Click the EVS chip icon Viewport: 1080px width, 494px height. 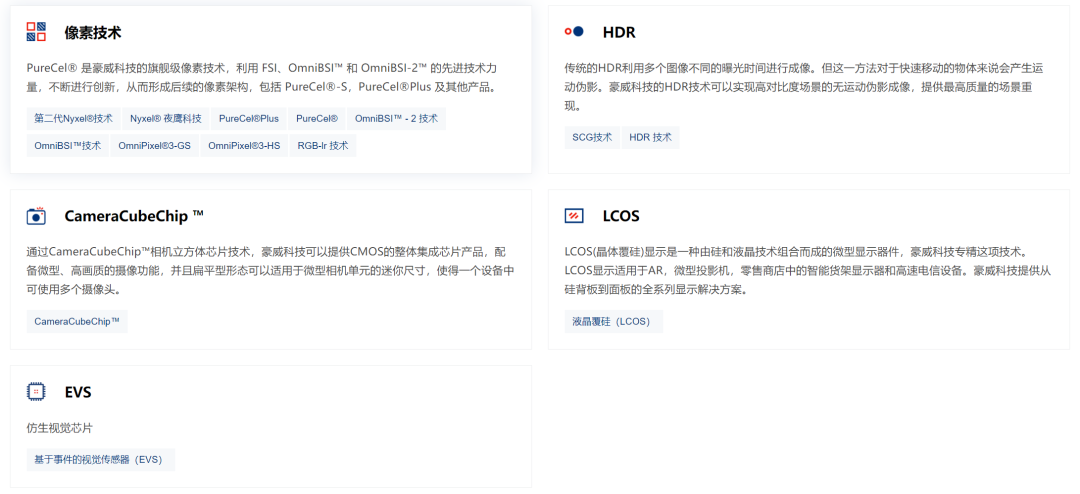pyautogui.click(x=37, y=391)
